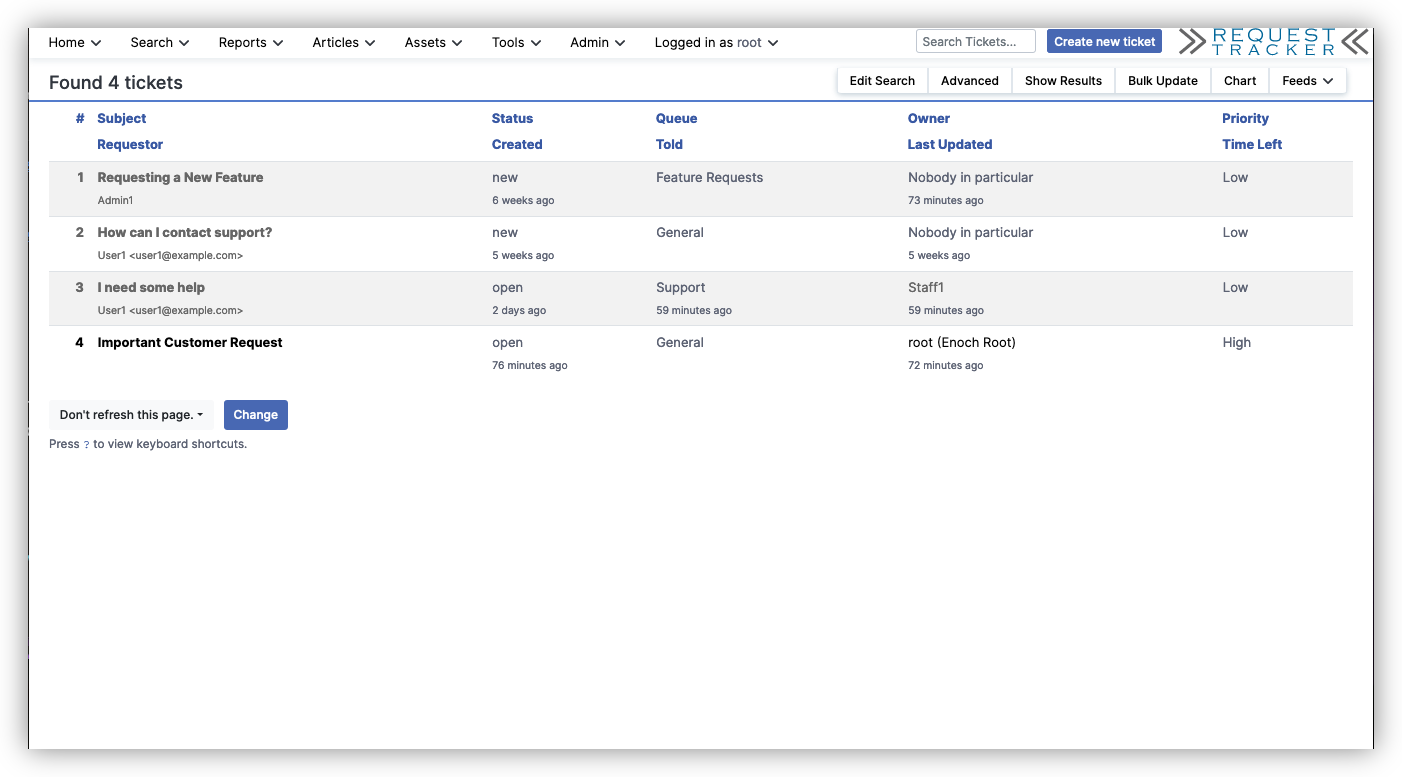The image size is (1402, 777).
Task: Click the Feature Requests queue cell
Action: click(709, 177)
